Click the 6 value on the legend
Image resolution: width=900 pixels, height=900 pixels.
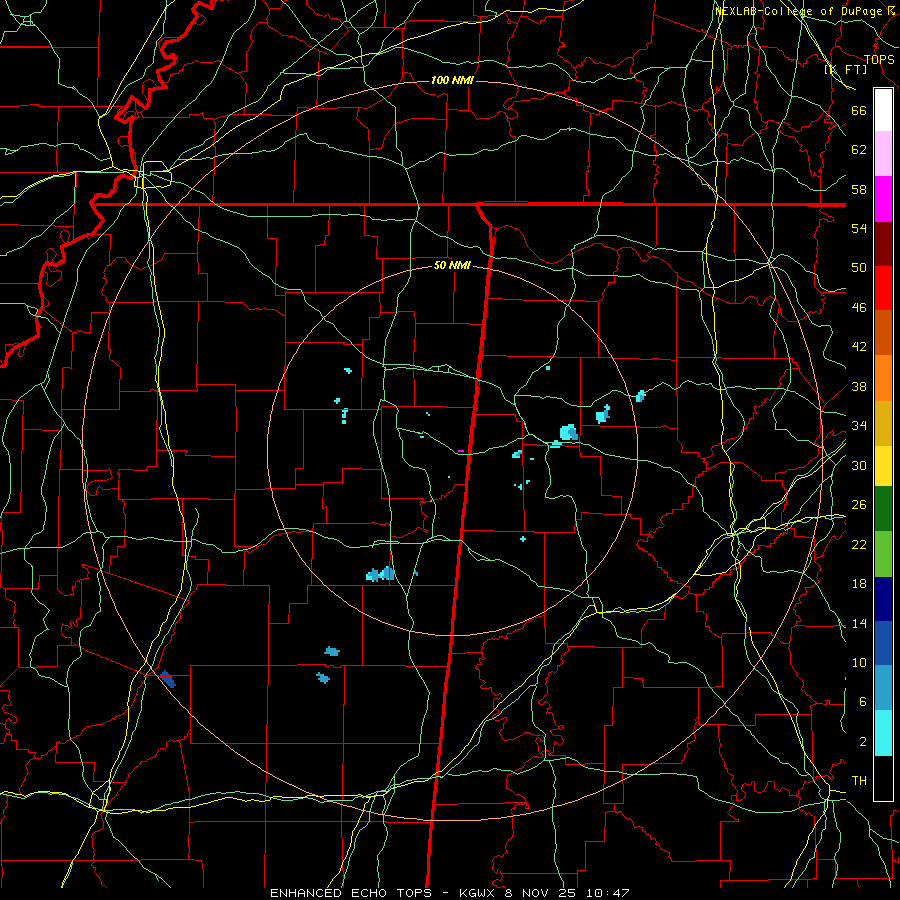[863, 701]
